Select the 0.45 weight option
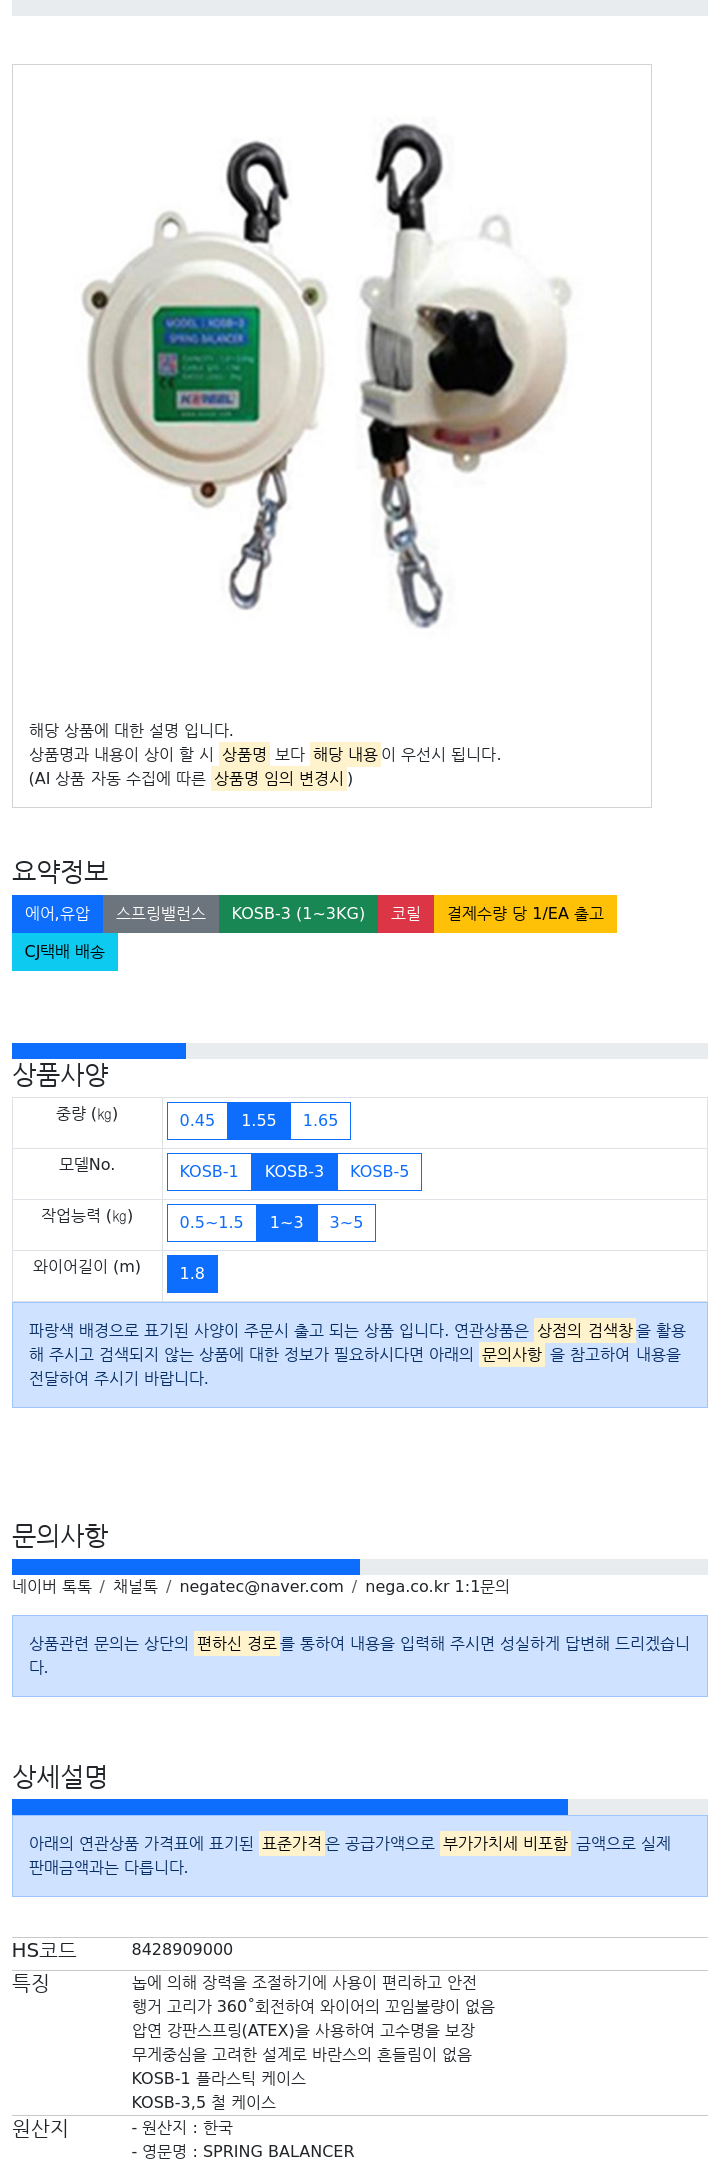 point(197,1120)
